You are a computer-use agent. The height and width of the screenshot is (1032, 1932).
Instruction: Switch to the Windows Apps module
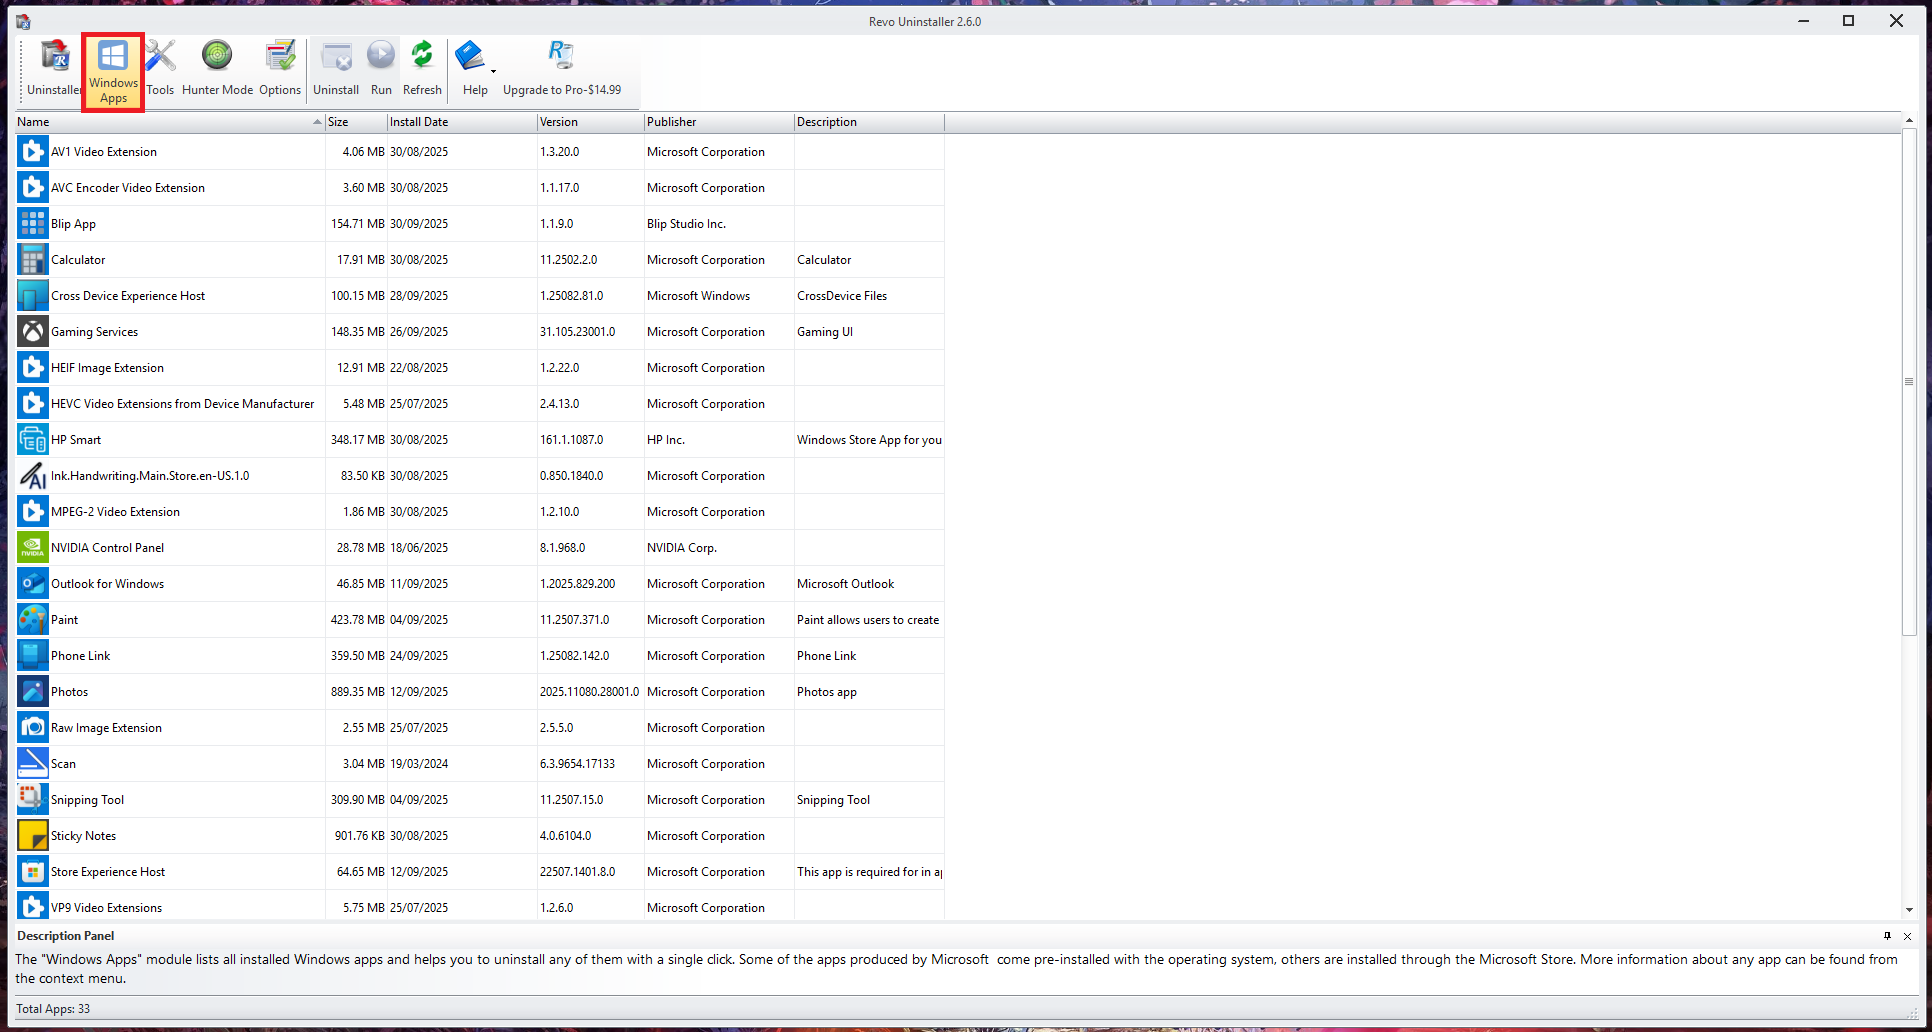(113, 72)
